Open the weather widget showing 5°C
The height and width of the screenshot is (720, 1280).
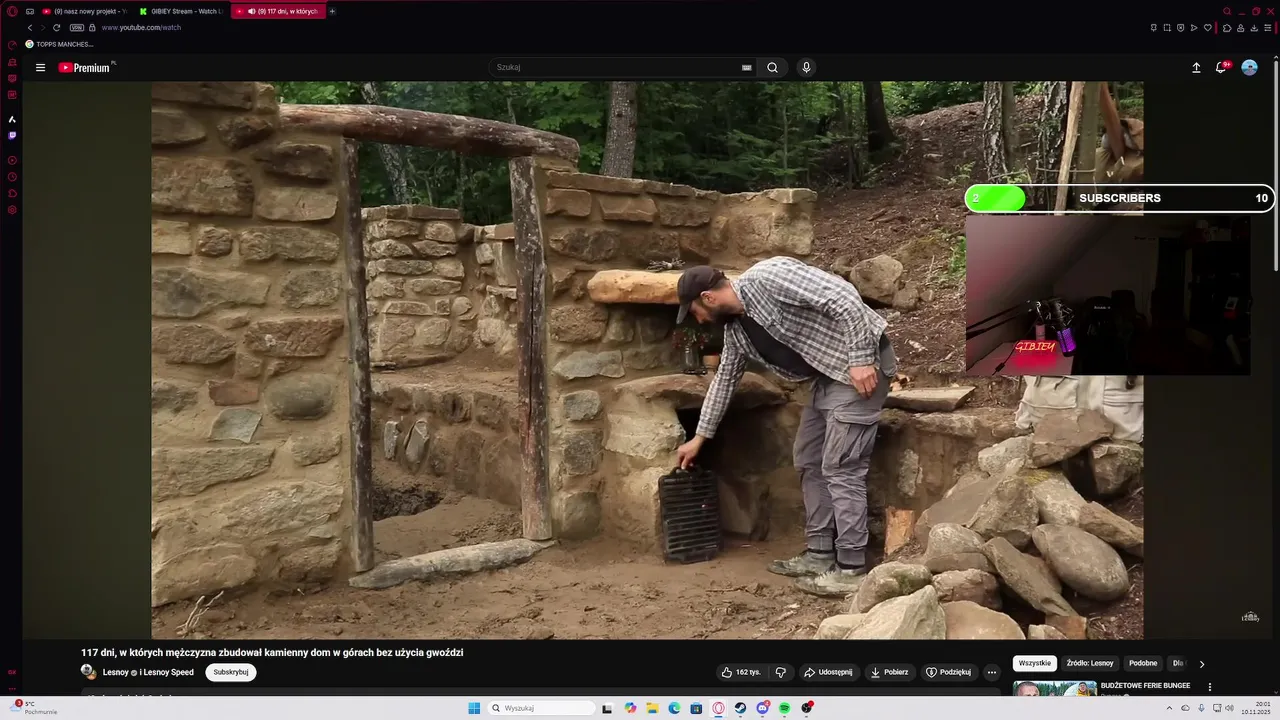pyautogui.click(x=35, y=708)
